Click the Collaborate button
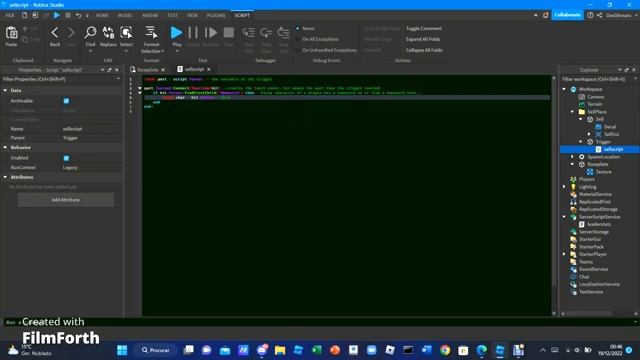The image size is (640, 360). coord(567,15)
